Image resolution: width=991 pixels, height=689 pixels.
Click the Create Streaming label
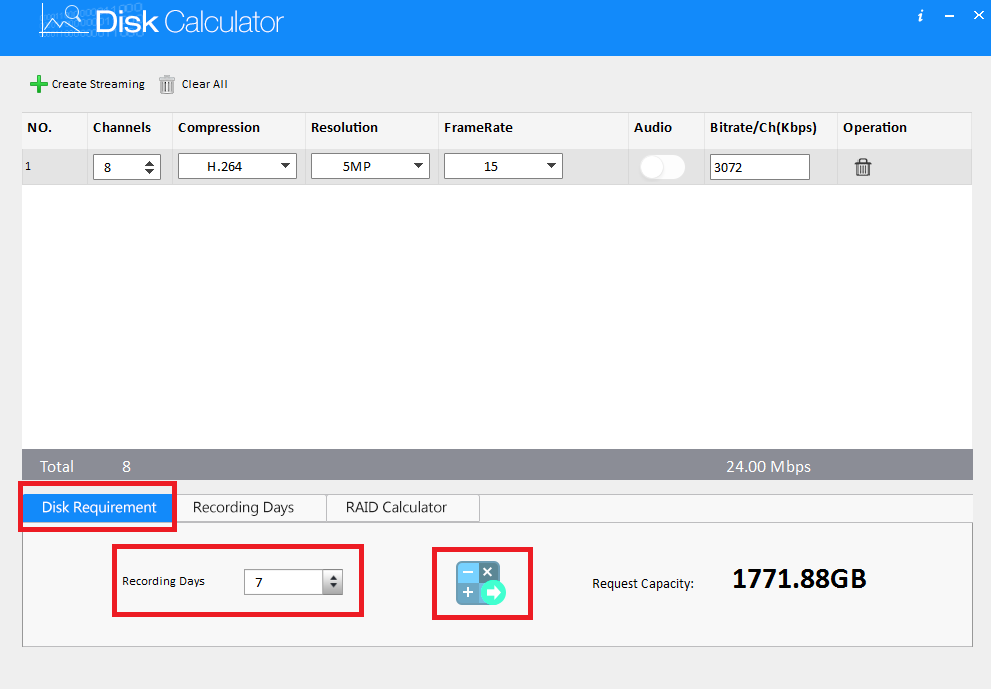tap(98, 84)
